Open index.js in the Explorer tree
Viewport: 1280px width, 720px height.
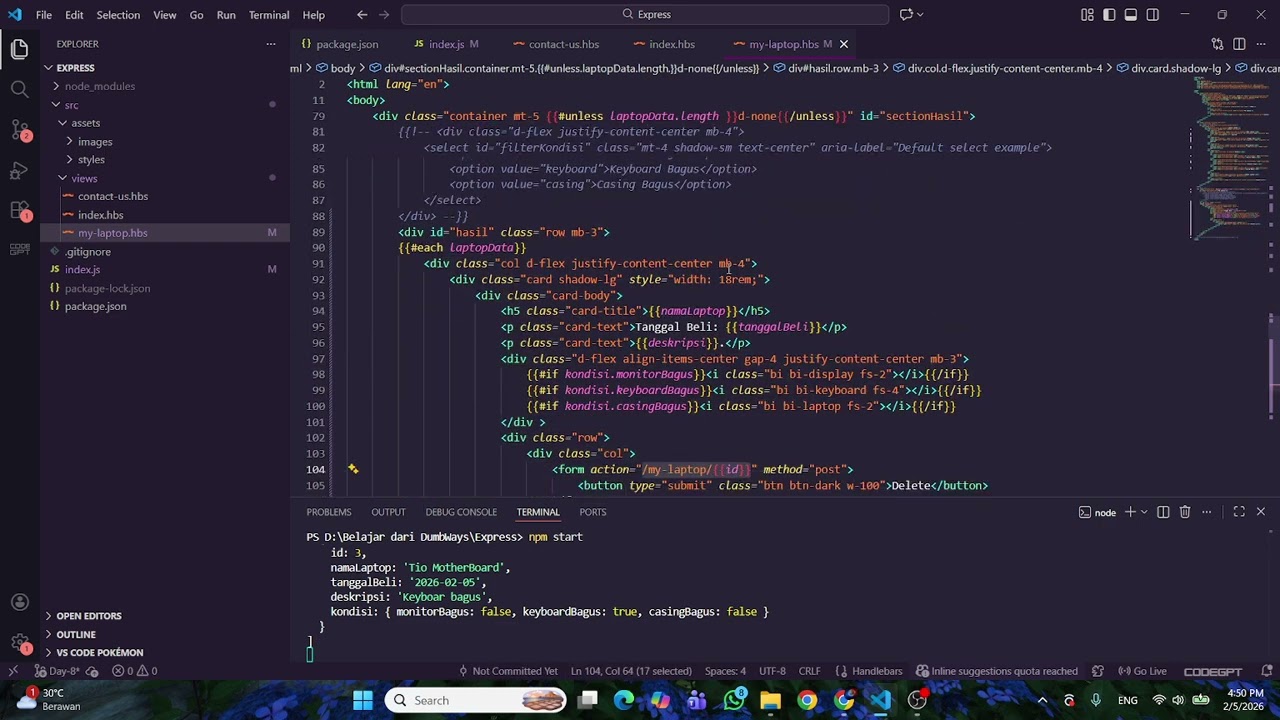pos(82,270)
